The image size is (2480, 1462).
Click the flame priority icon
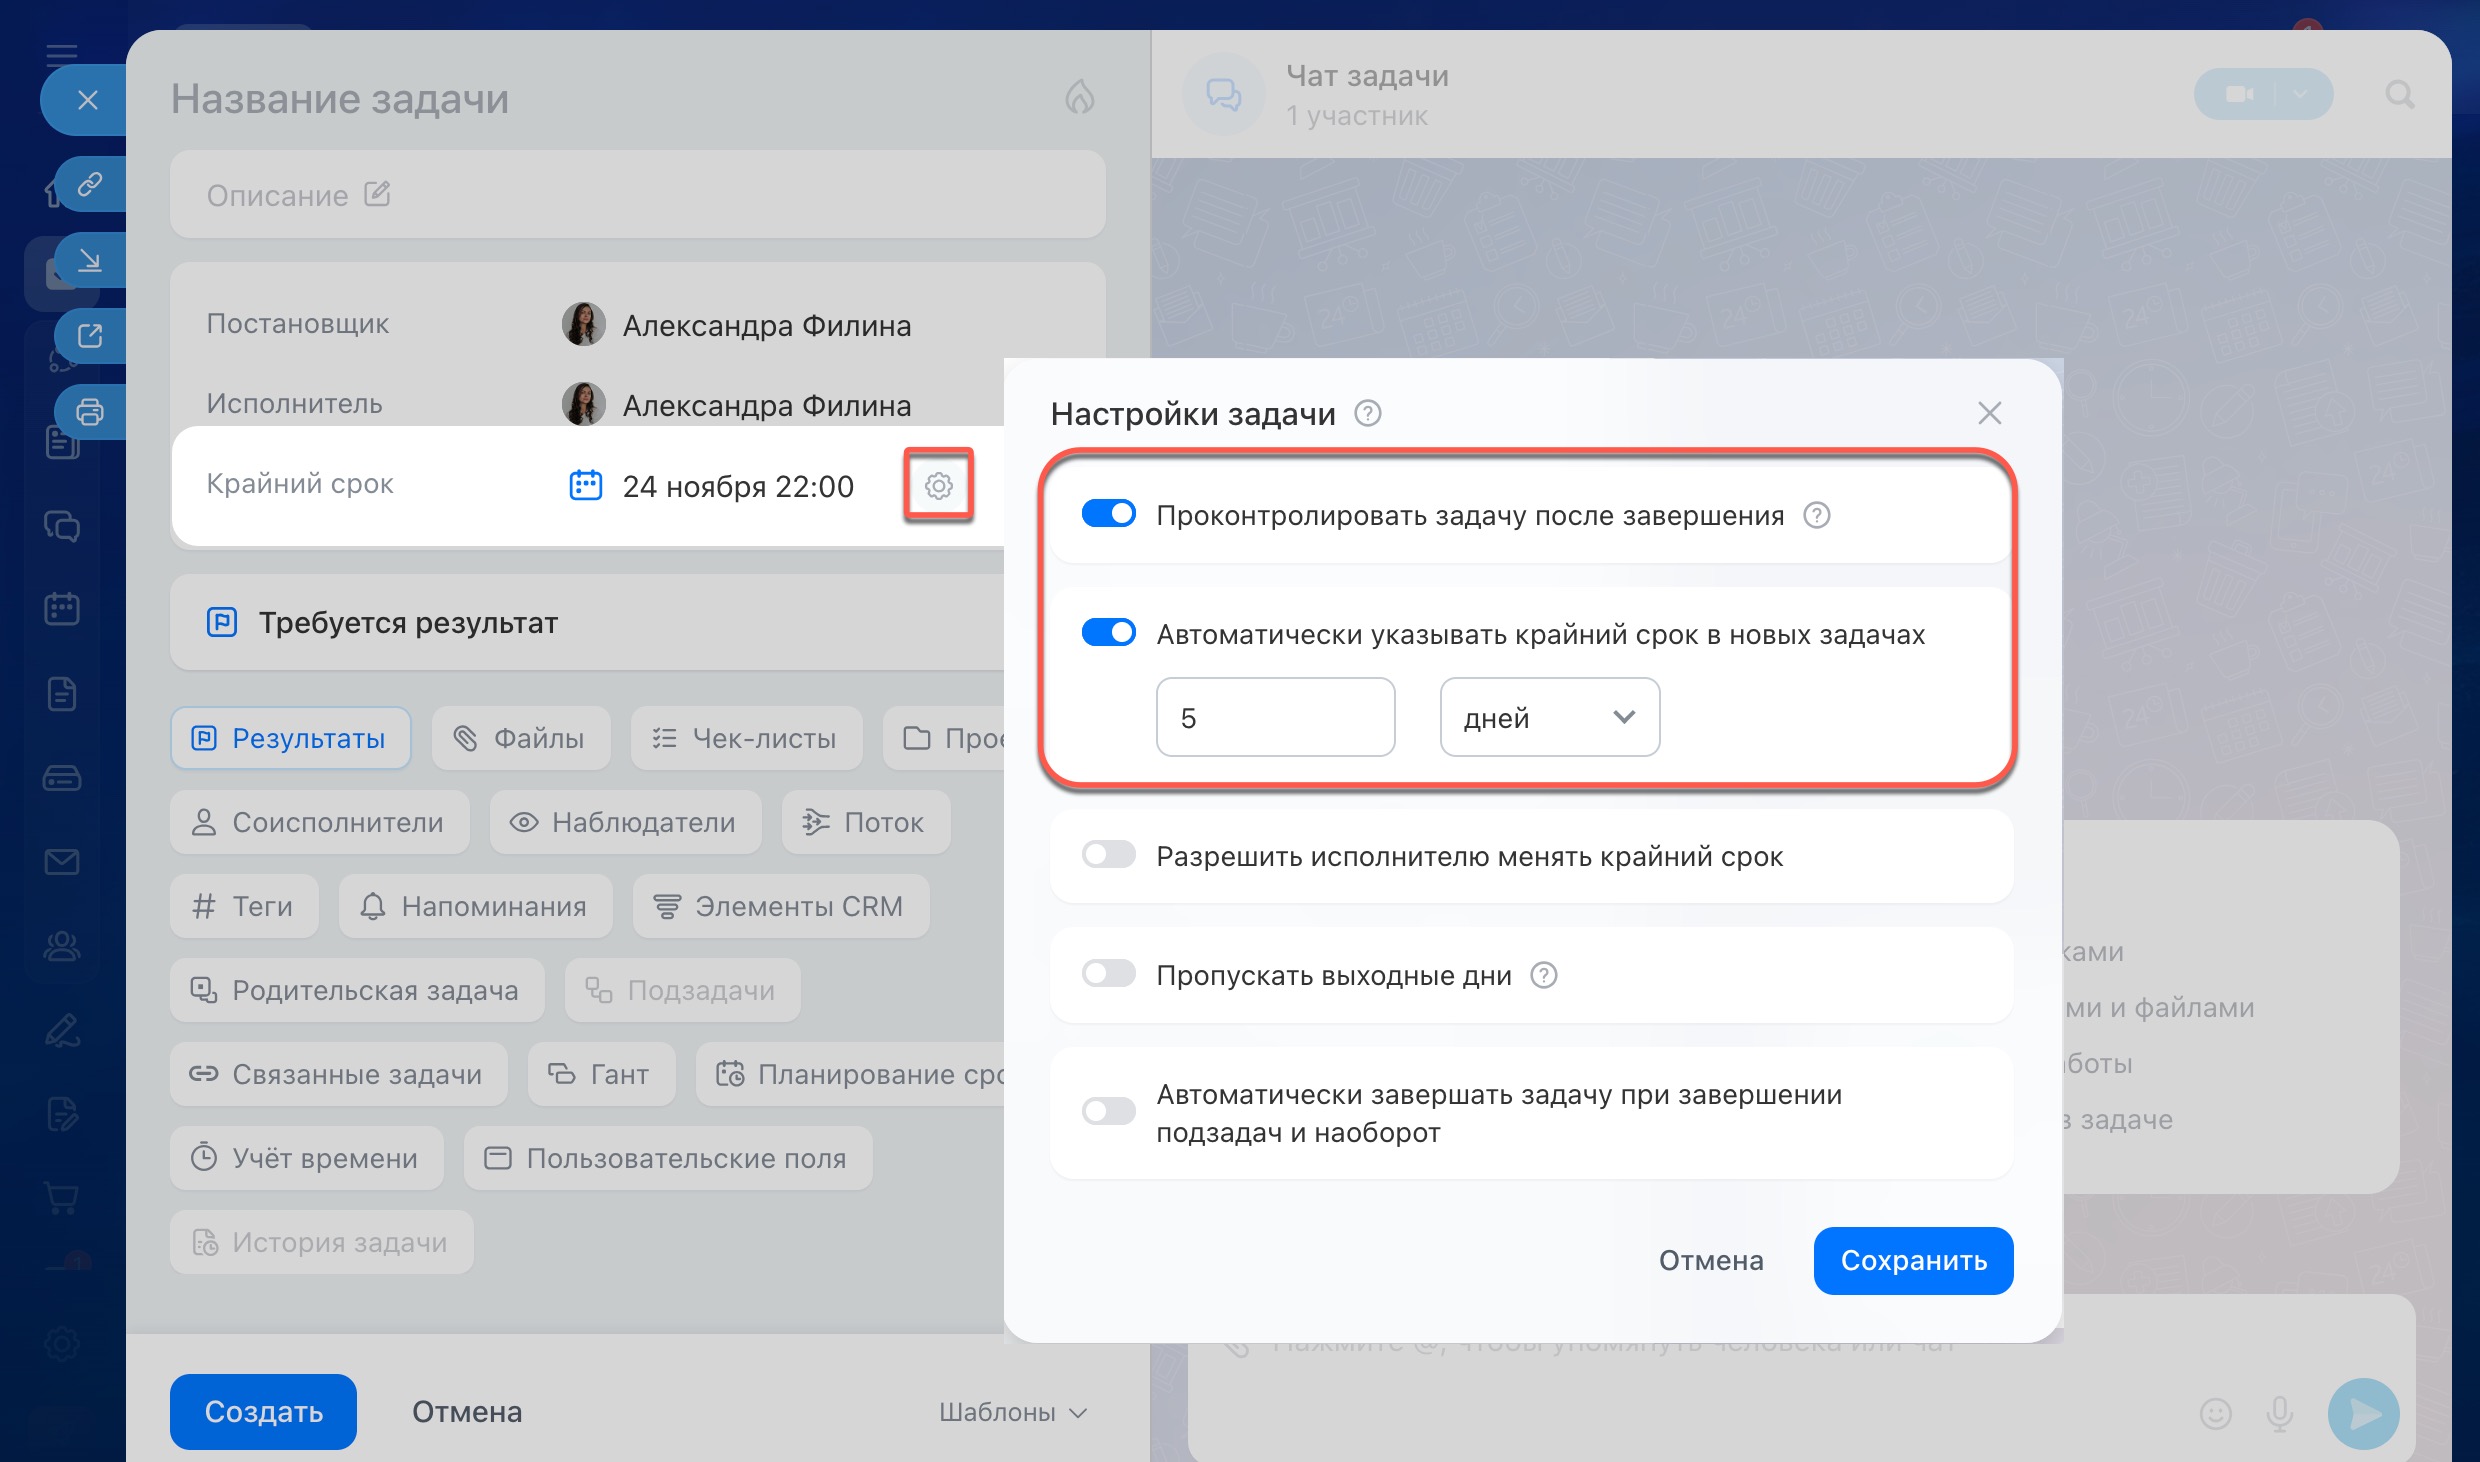coord(1079,97)
